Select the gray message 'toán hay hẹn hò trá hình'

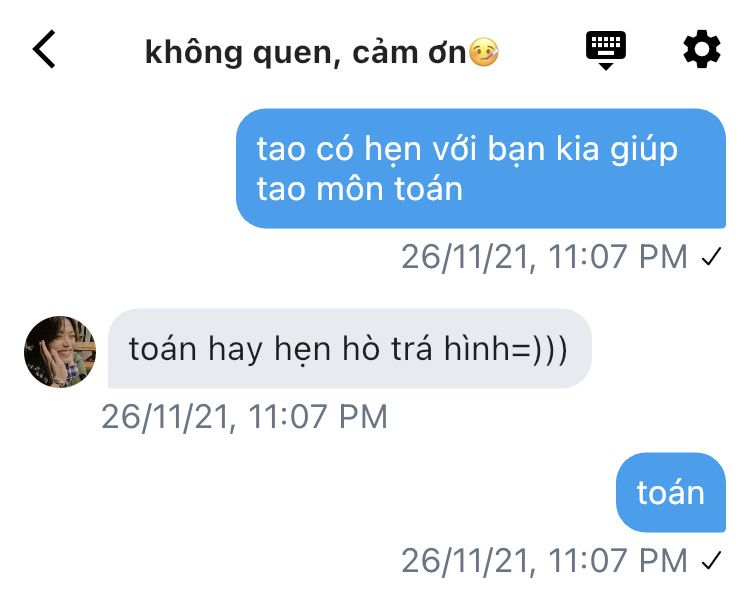pos(350,348)
